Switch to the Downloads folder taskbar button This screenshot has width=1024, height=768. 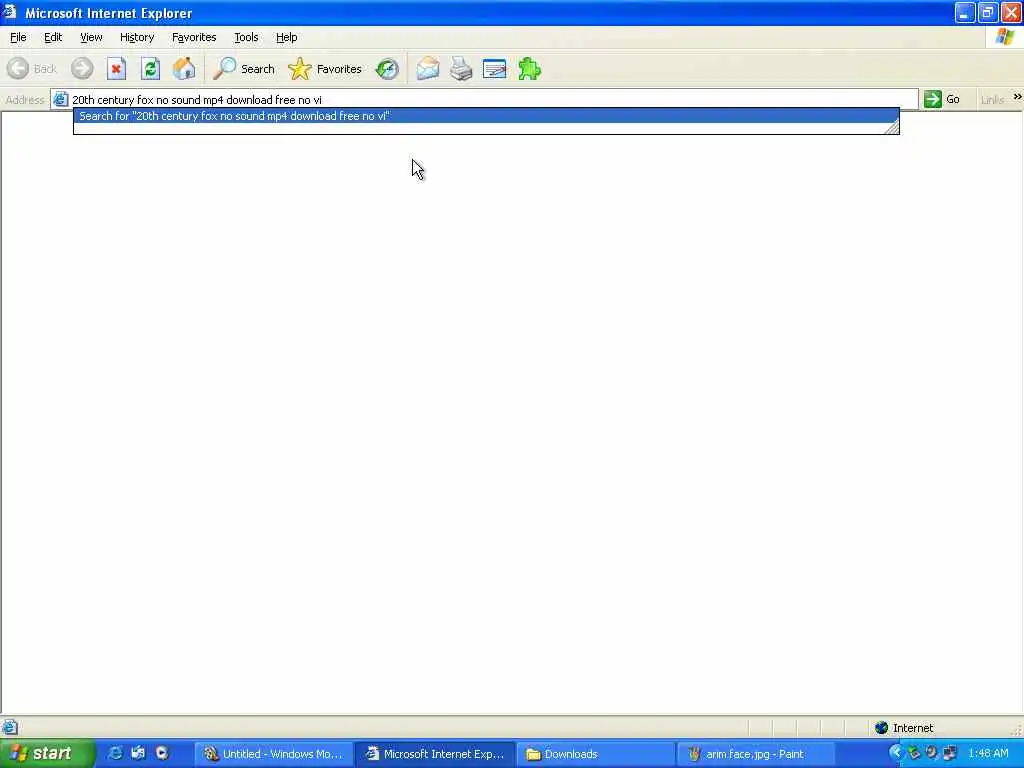596,754
